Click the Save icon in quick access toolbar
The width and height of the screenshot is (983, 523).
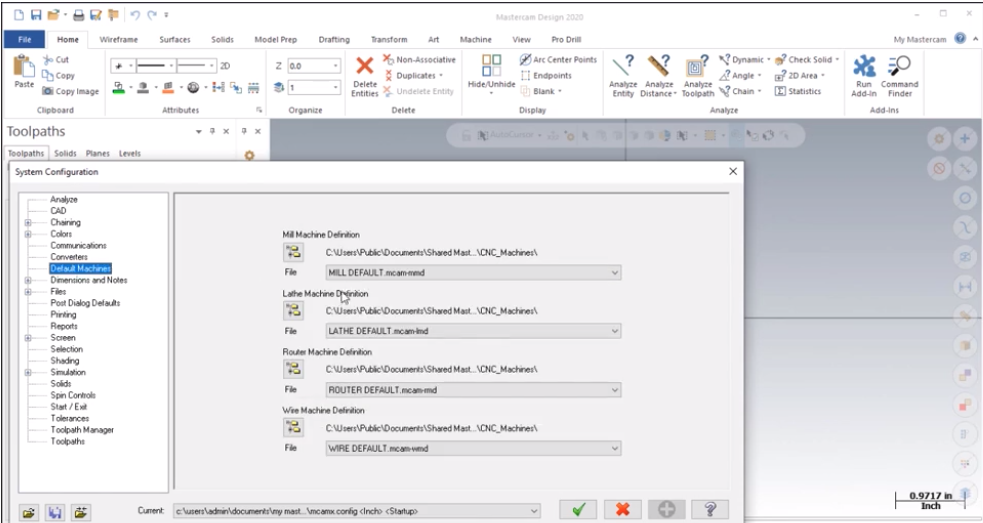click(36, 14)
